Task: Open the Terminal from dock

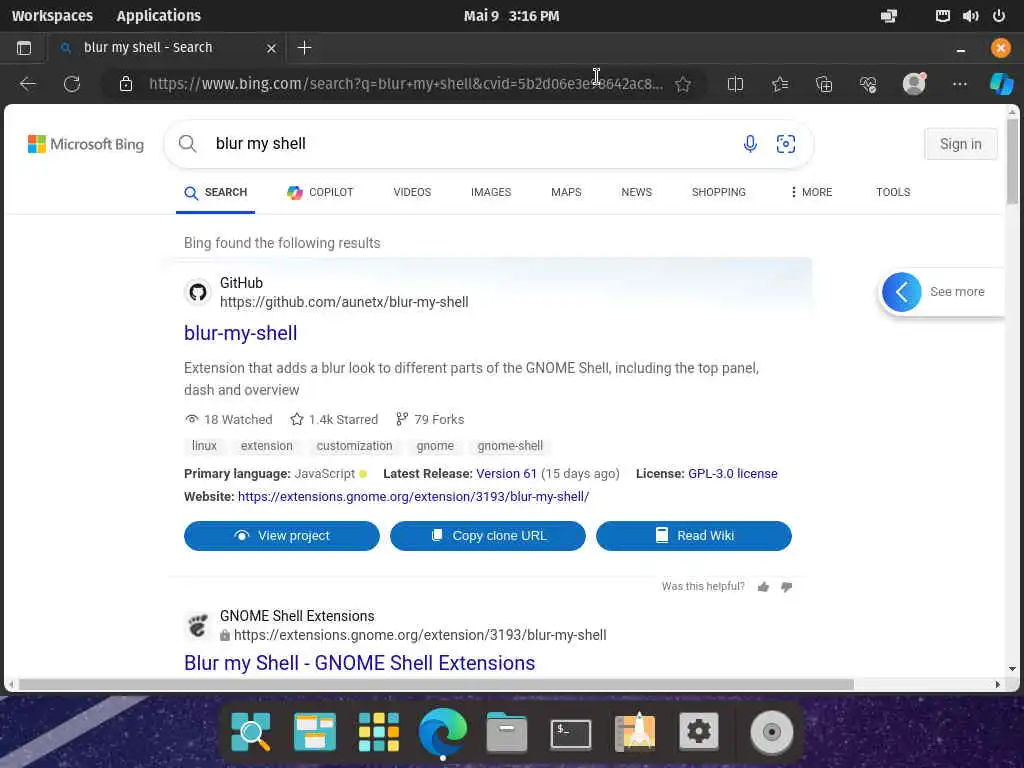Action: pos(571,733)
